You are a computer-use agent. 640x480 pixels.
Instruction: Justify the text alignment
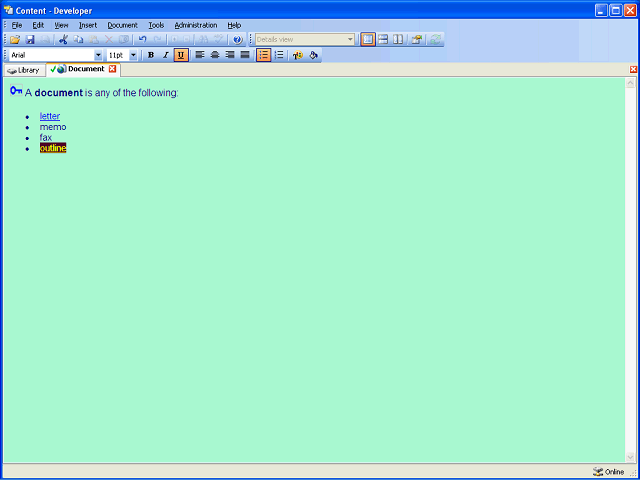pyautogui.click(x=245, y=55)
